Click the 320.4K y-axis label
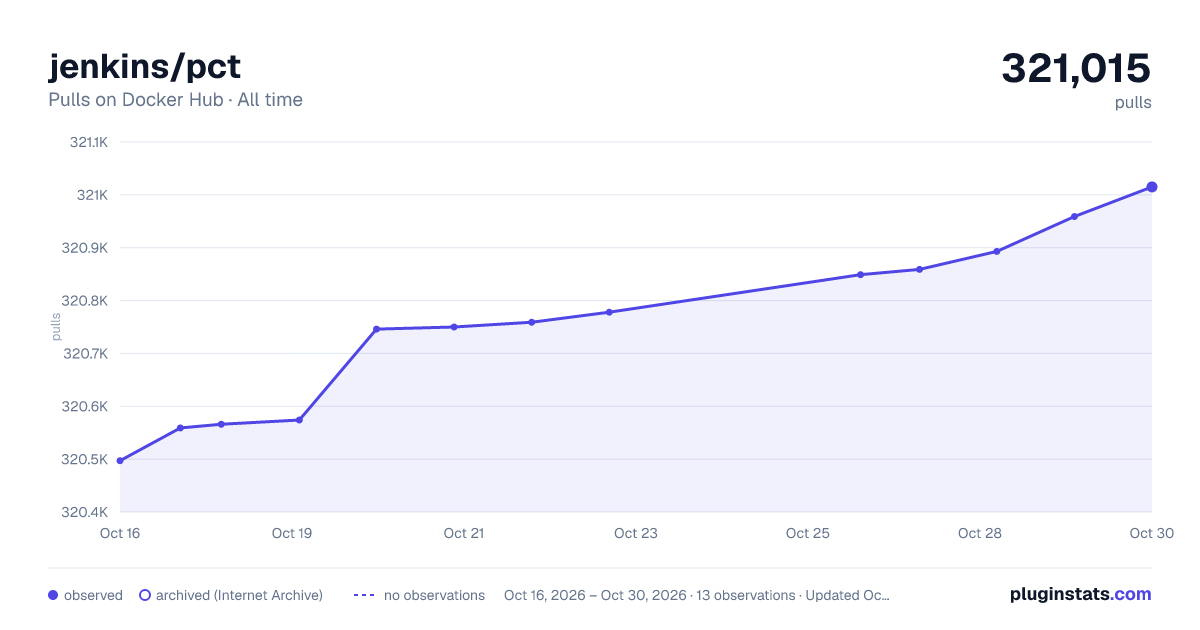The image size is (1200, 630). click(x=85, y=513)
